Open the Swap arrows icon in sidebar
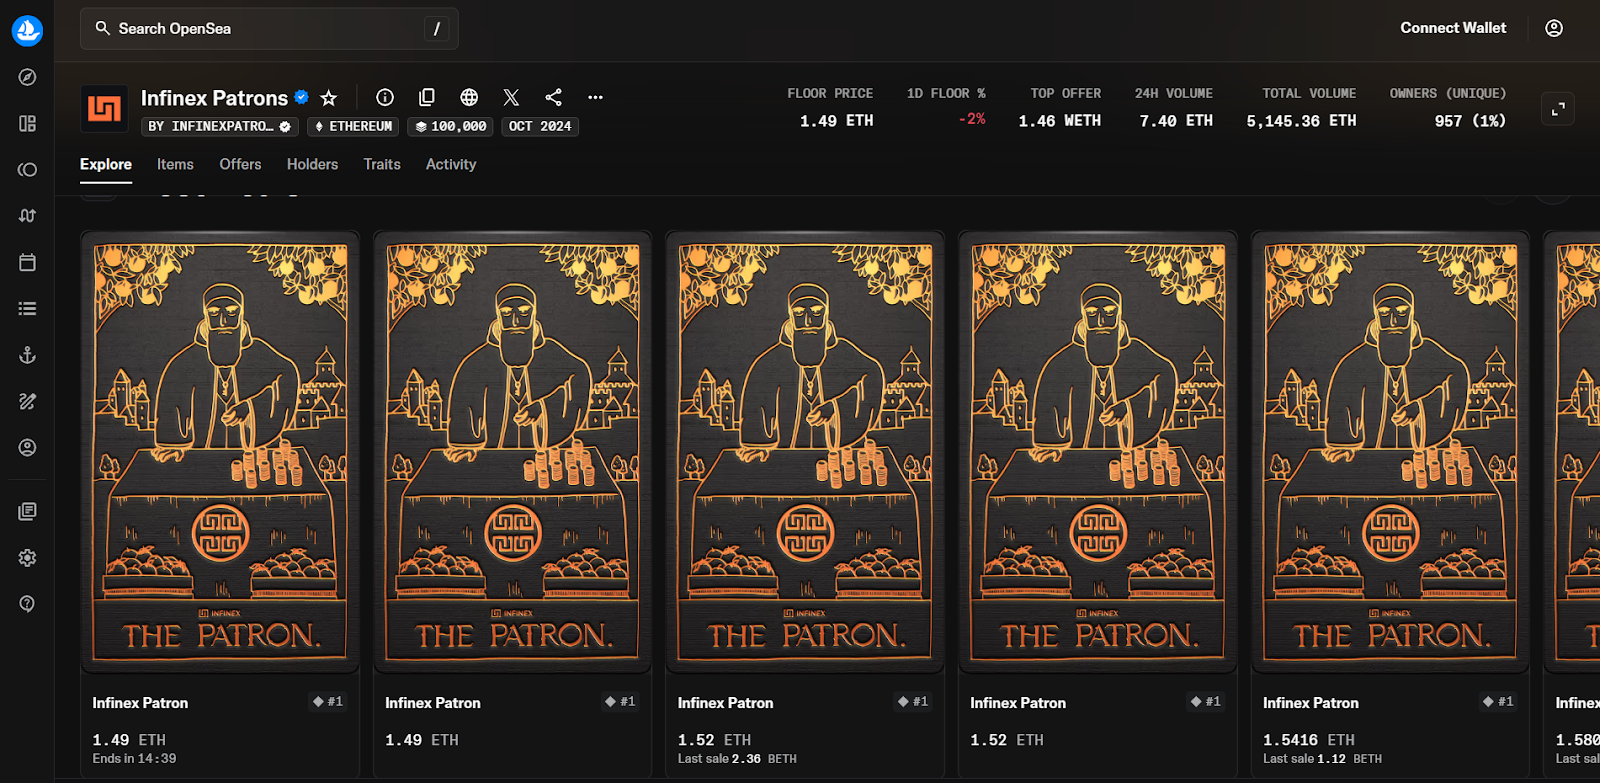Image resolution: width=1600 pixels, height=783 pixels. pyautogui.click(x=27, y=215)
